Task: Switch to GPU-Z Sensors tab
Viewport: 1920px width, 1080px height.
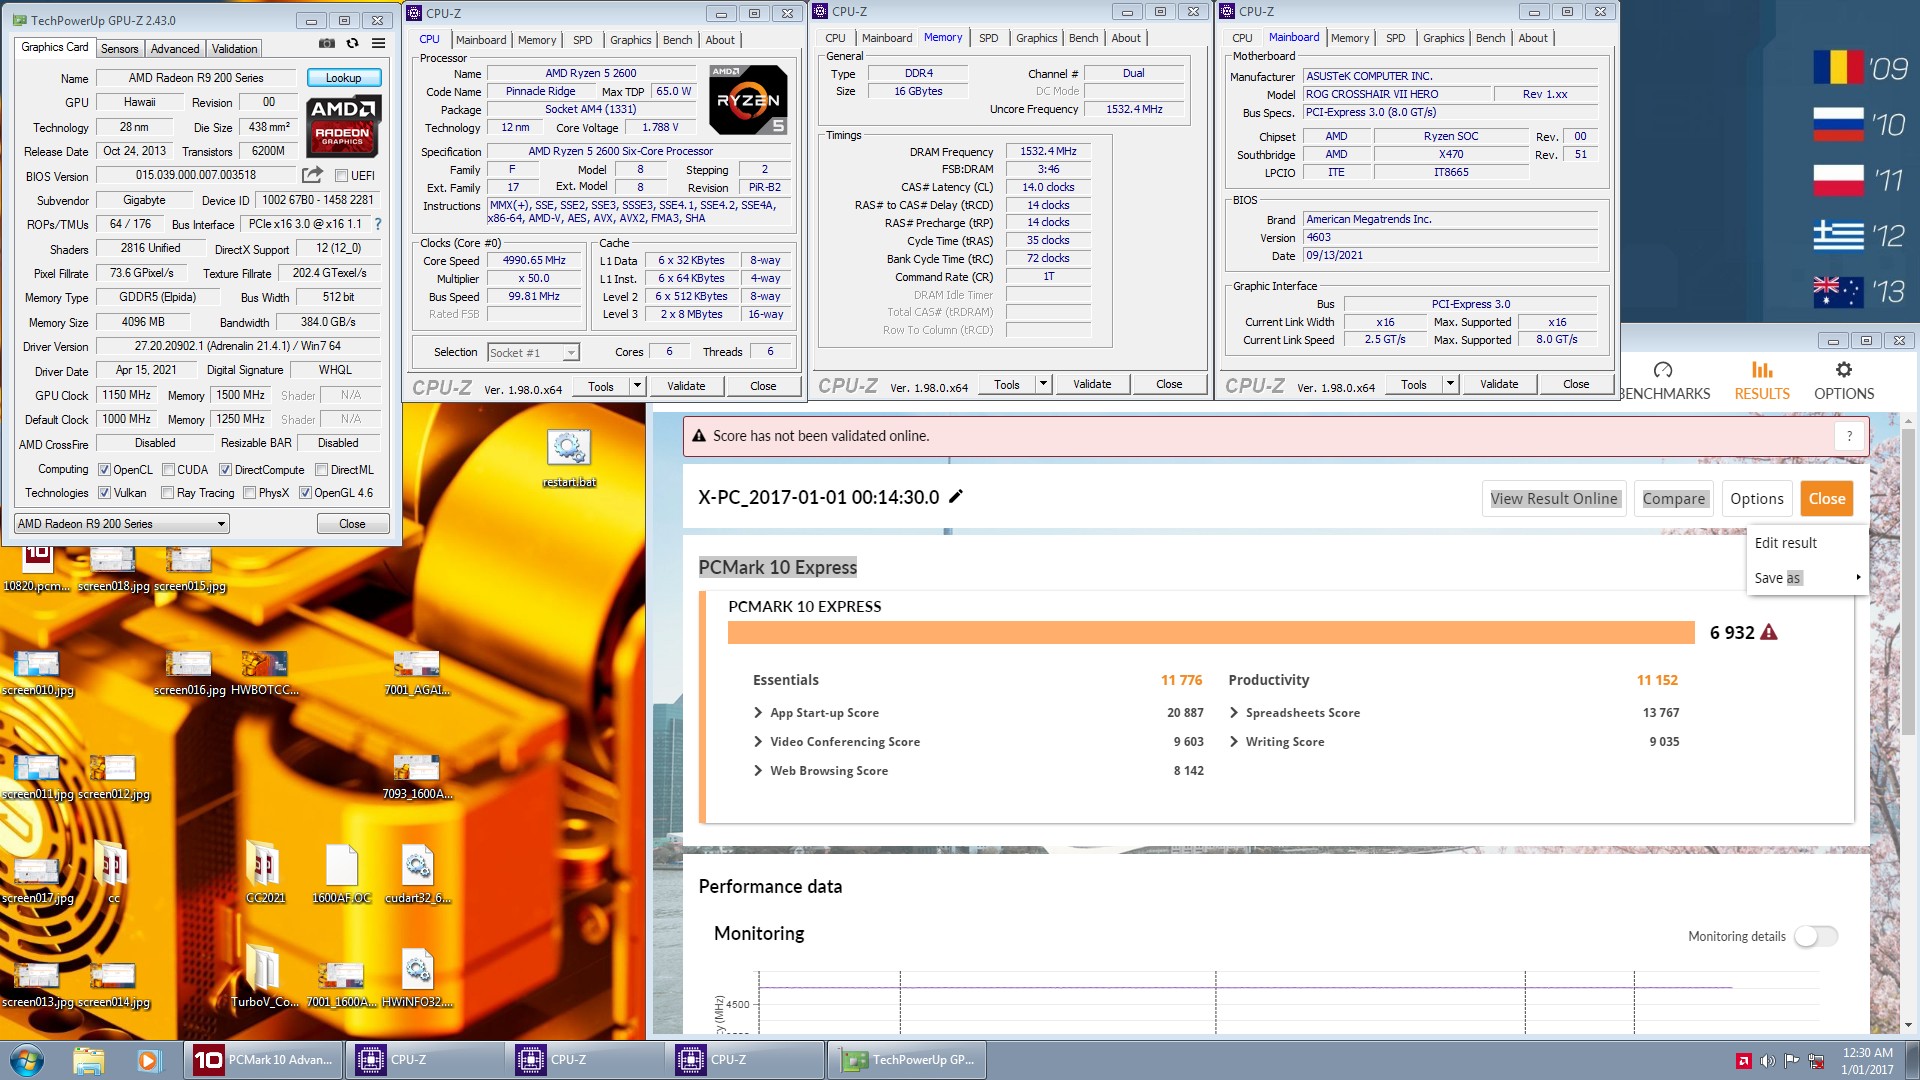Action: pos(119,48)
